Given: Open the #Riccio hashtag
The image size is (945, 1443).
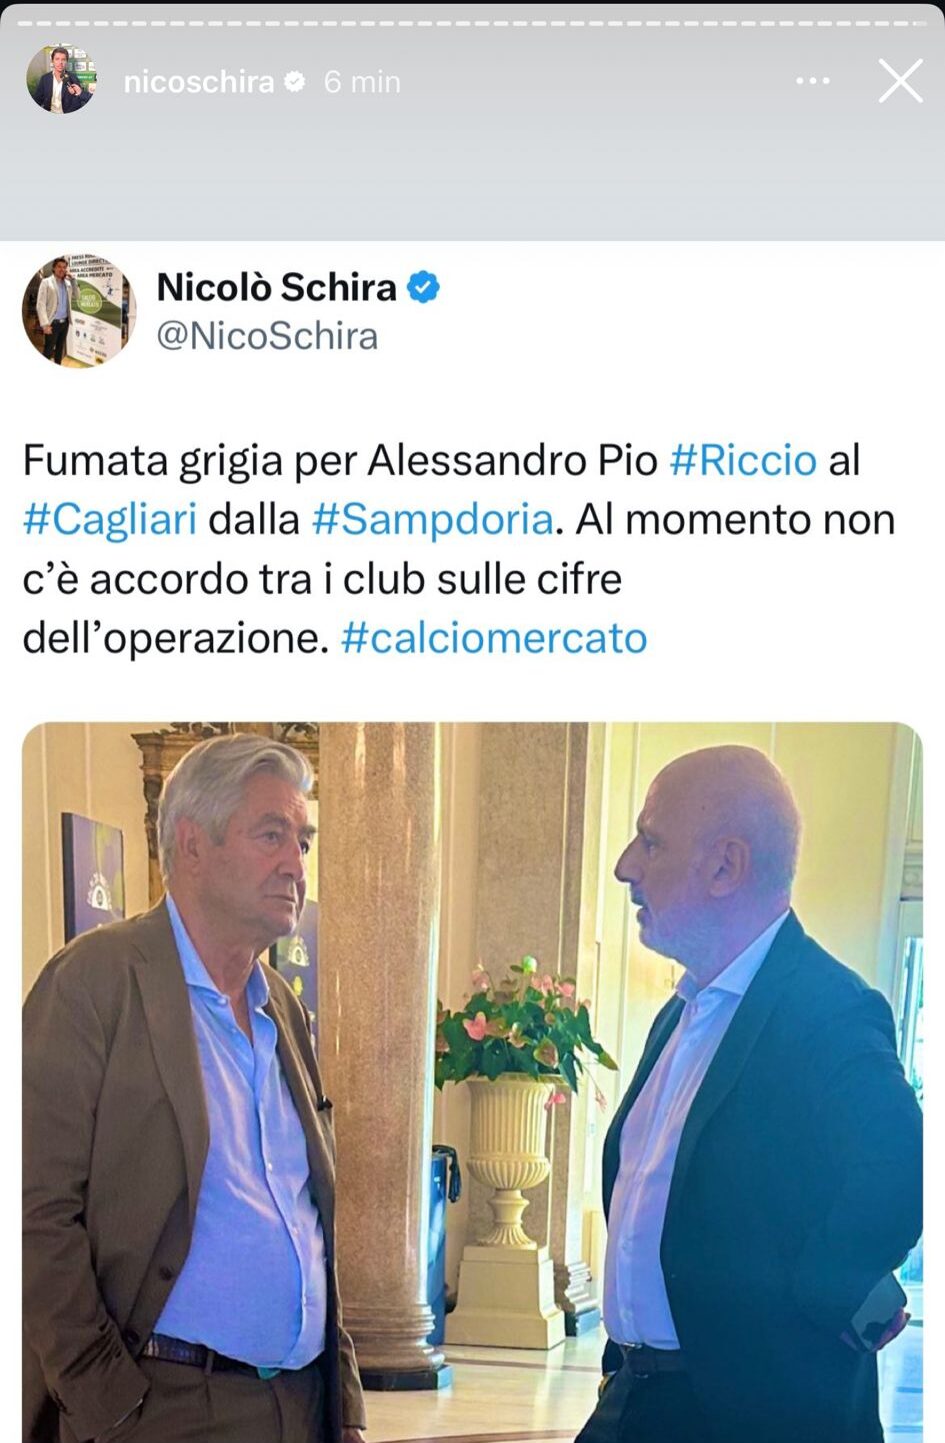Looking at the screenshot, I should tap(743, 460).
